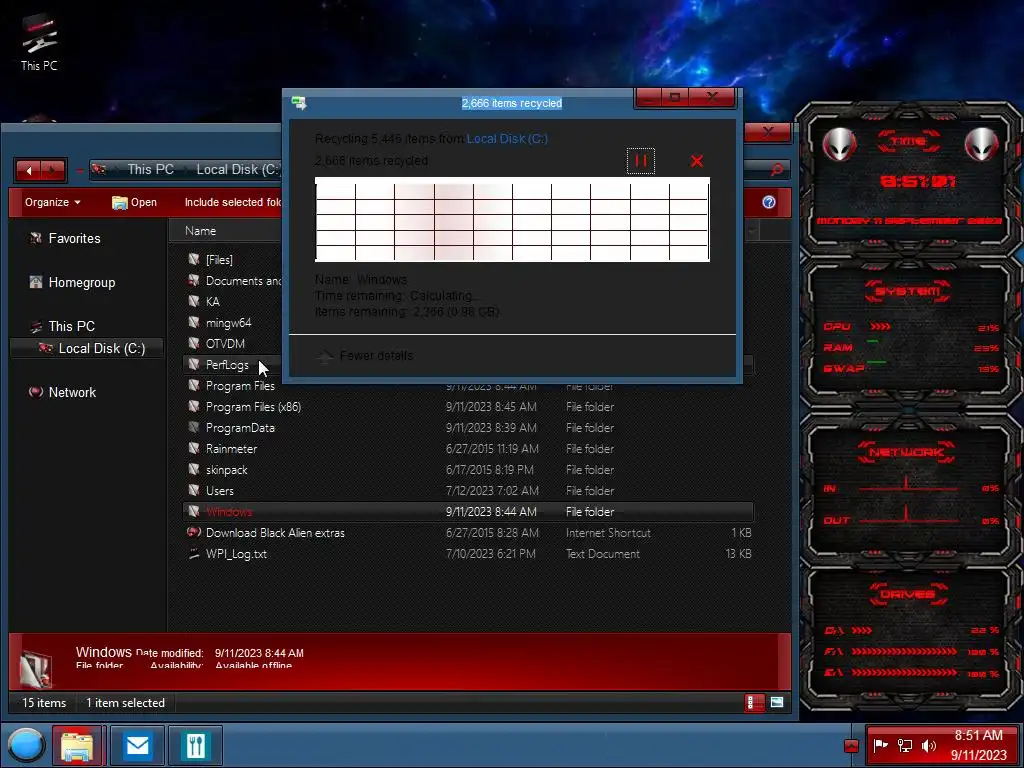The width and height of the screenshot is (1024, 768).
Task: Open network icon in system tray
Action: (x=904, y=746)
